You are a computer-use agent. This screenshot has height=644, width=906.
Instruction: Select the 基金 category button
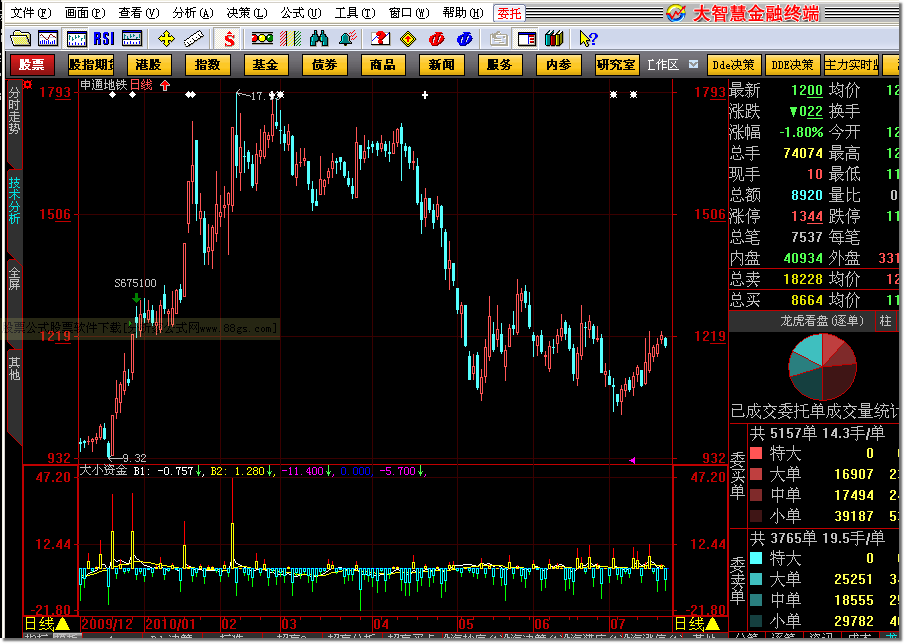click(266, 65)
